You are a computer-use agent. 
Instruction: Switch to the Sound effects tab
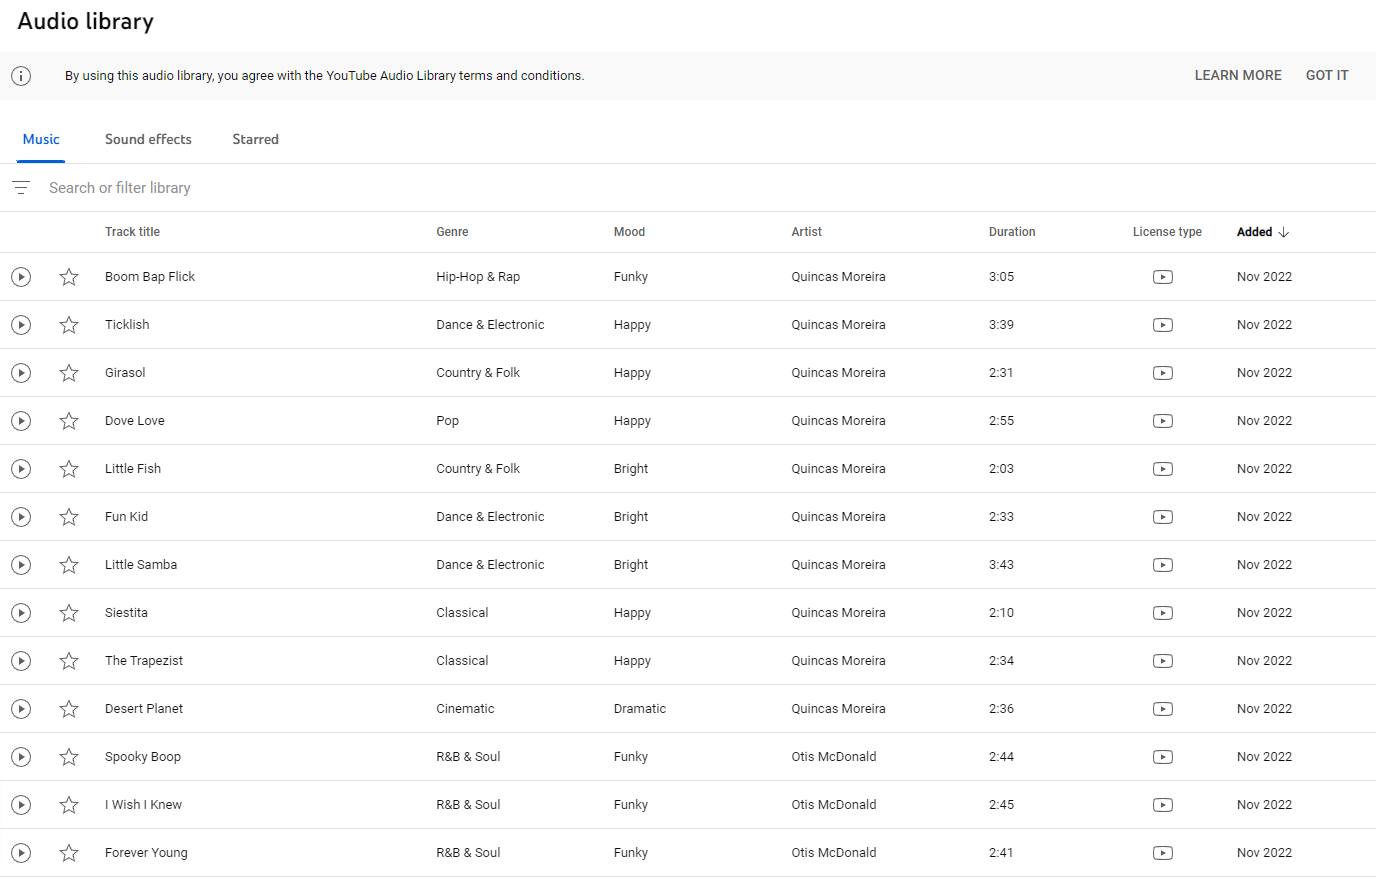click(x=148, y=139)
